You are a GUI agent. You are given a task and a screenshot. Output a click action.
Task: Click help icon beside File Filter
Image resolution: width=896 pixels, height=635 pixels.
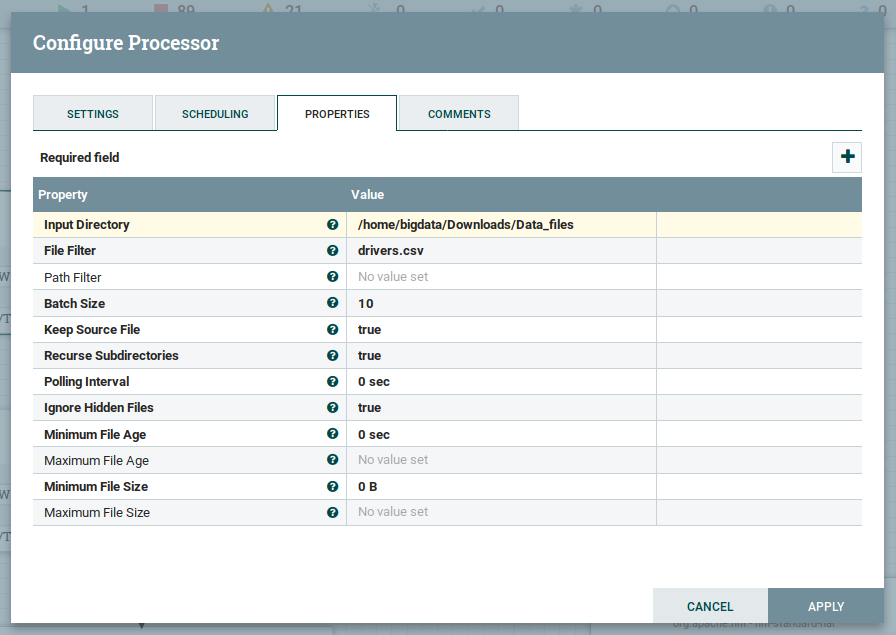[333, 251]
